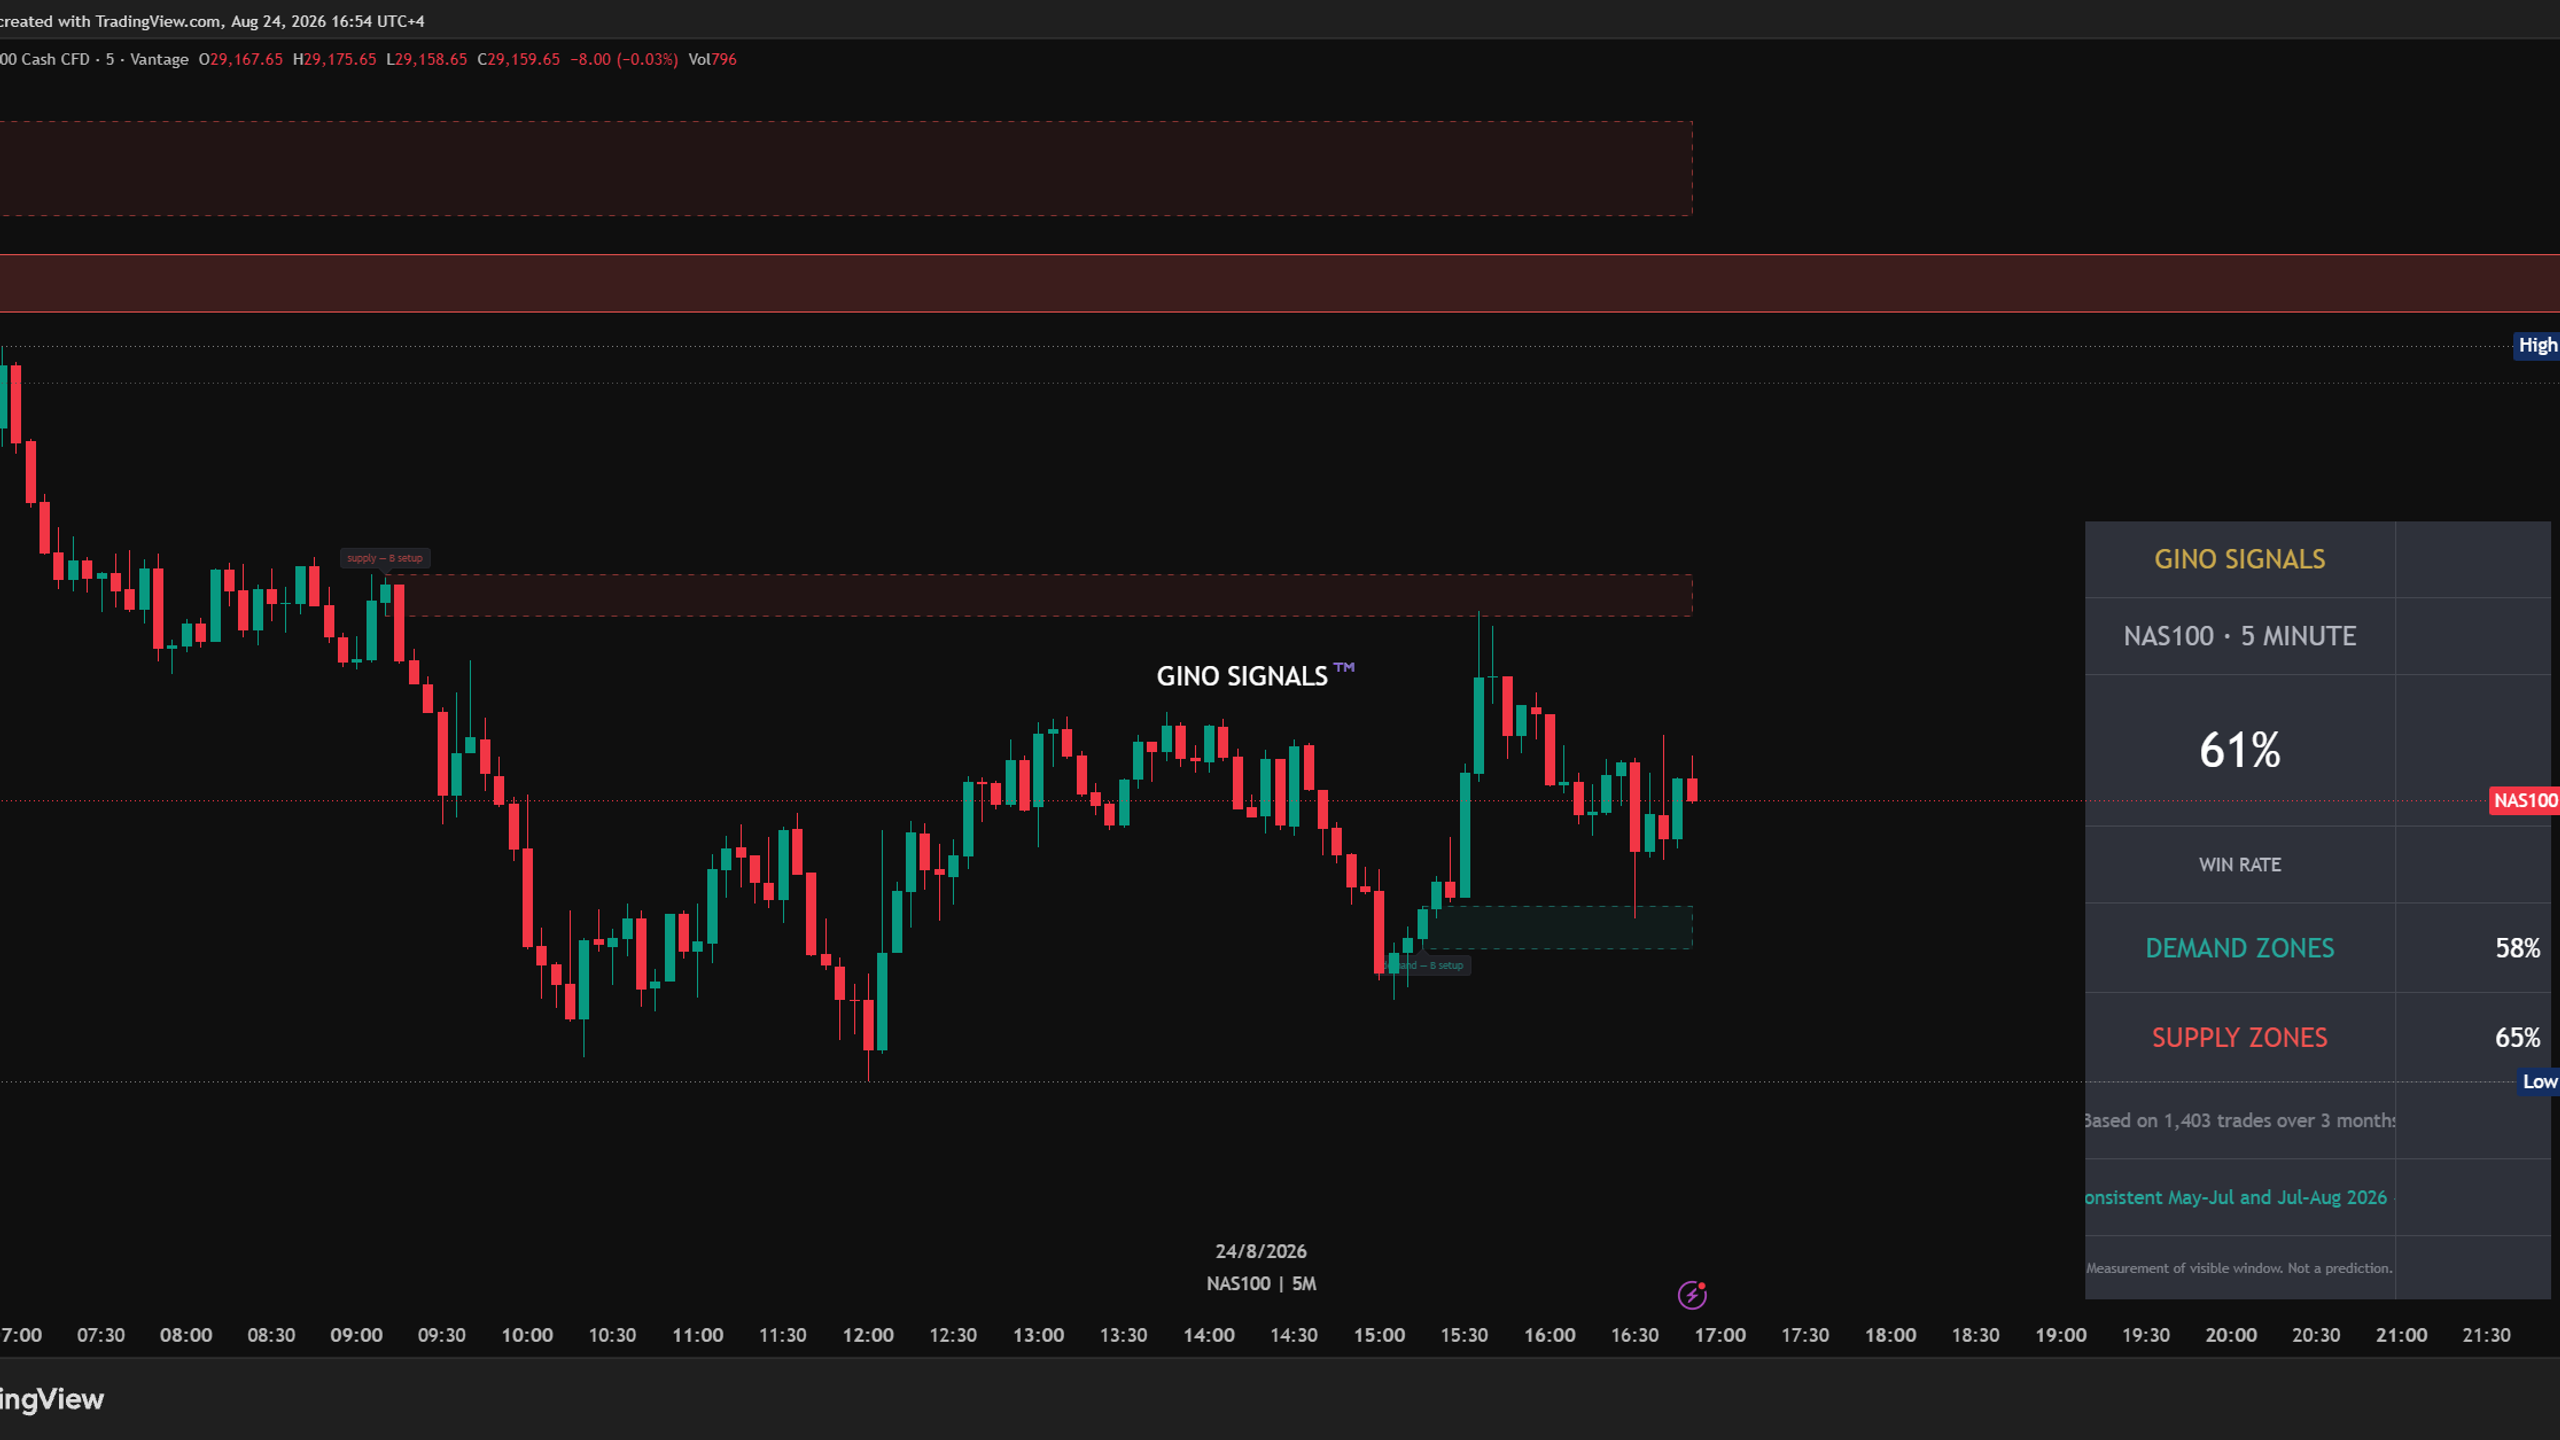Click the red NAS100 price tag
The width and height of the screenshot is (2560, 1440).
coord(2524,800)
